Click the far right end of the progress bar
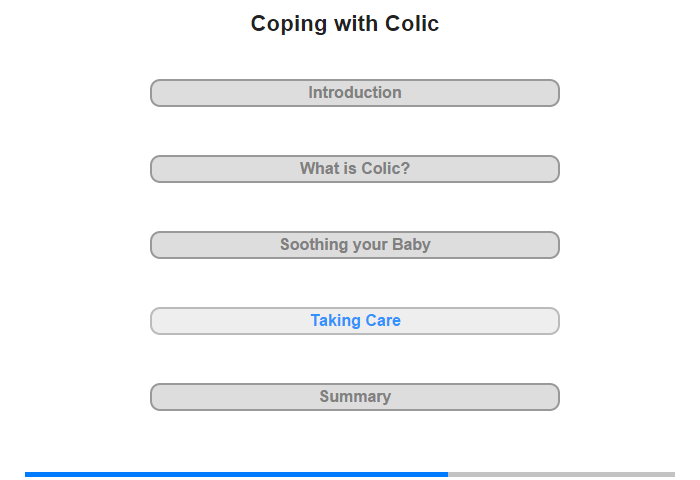 click(x=673, y=474)
